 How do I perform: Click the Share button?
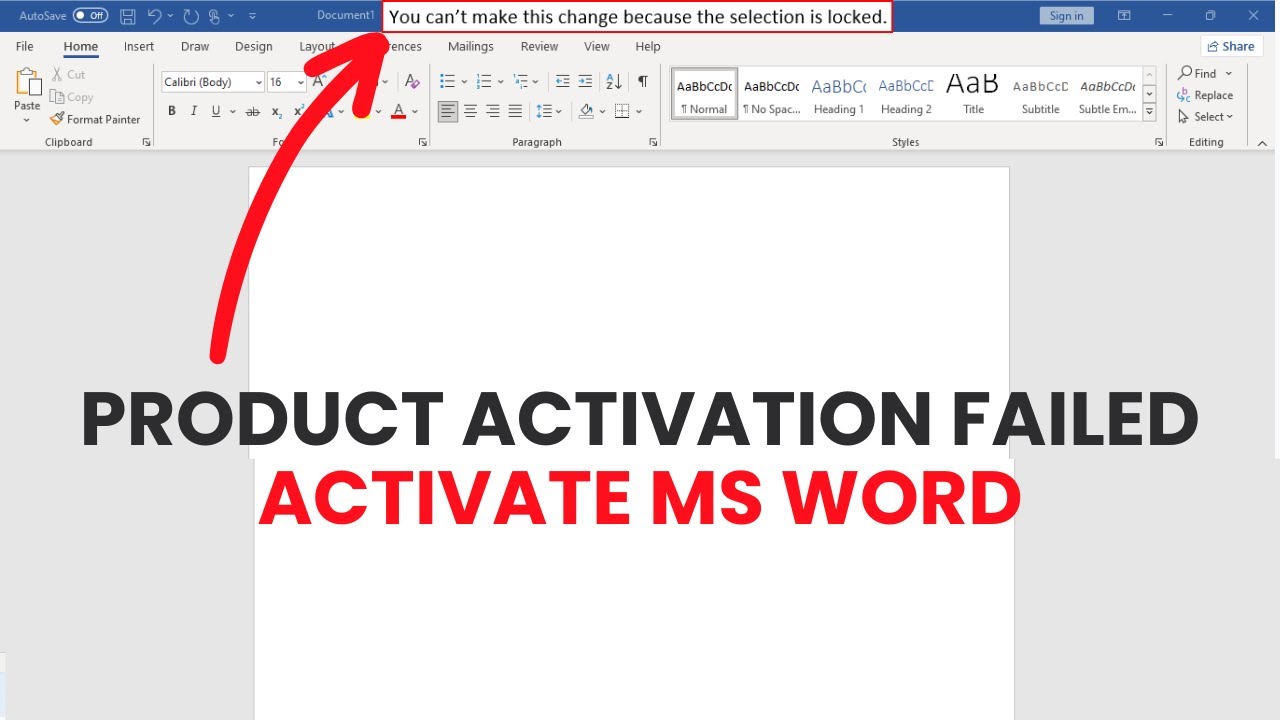click(x=1231, y=46)
